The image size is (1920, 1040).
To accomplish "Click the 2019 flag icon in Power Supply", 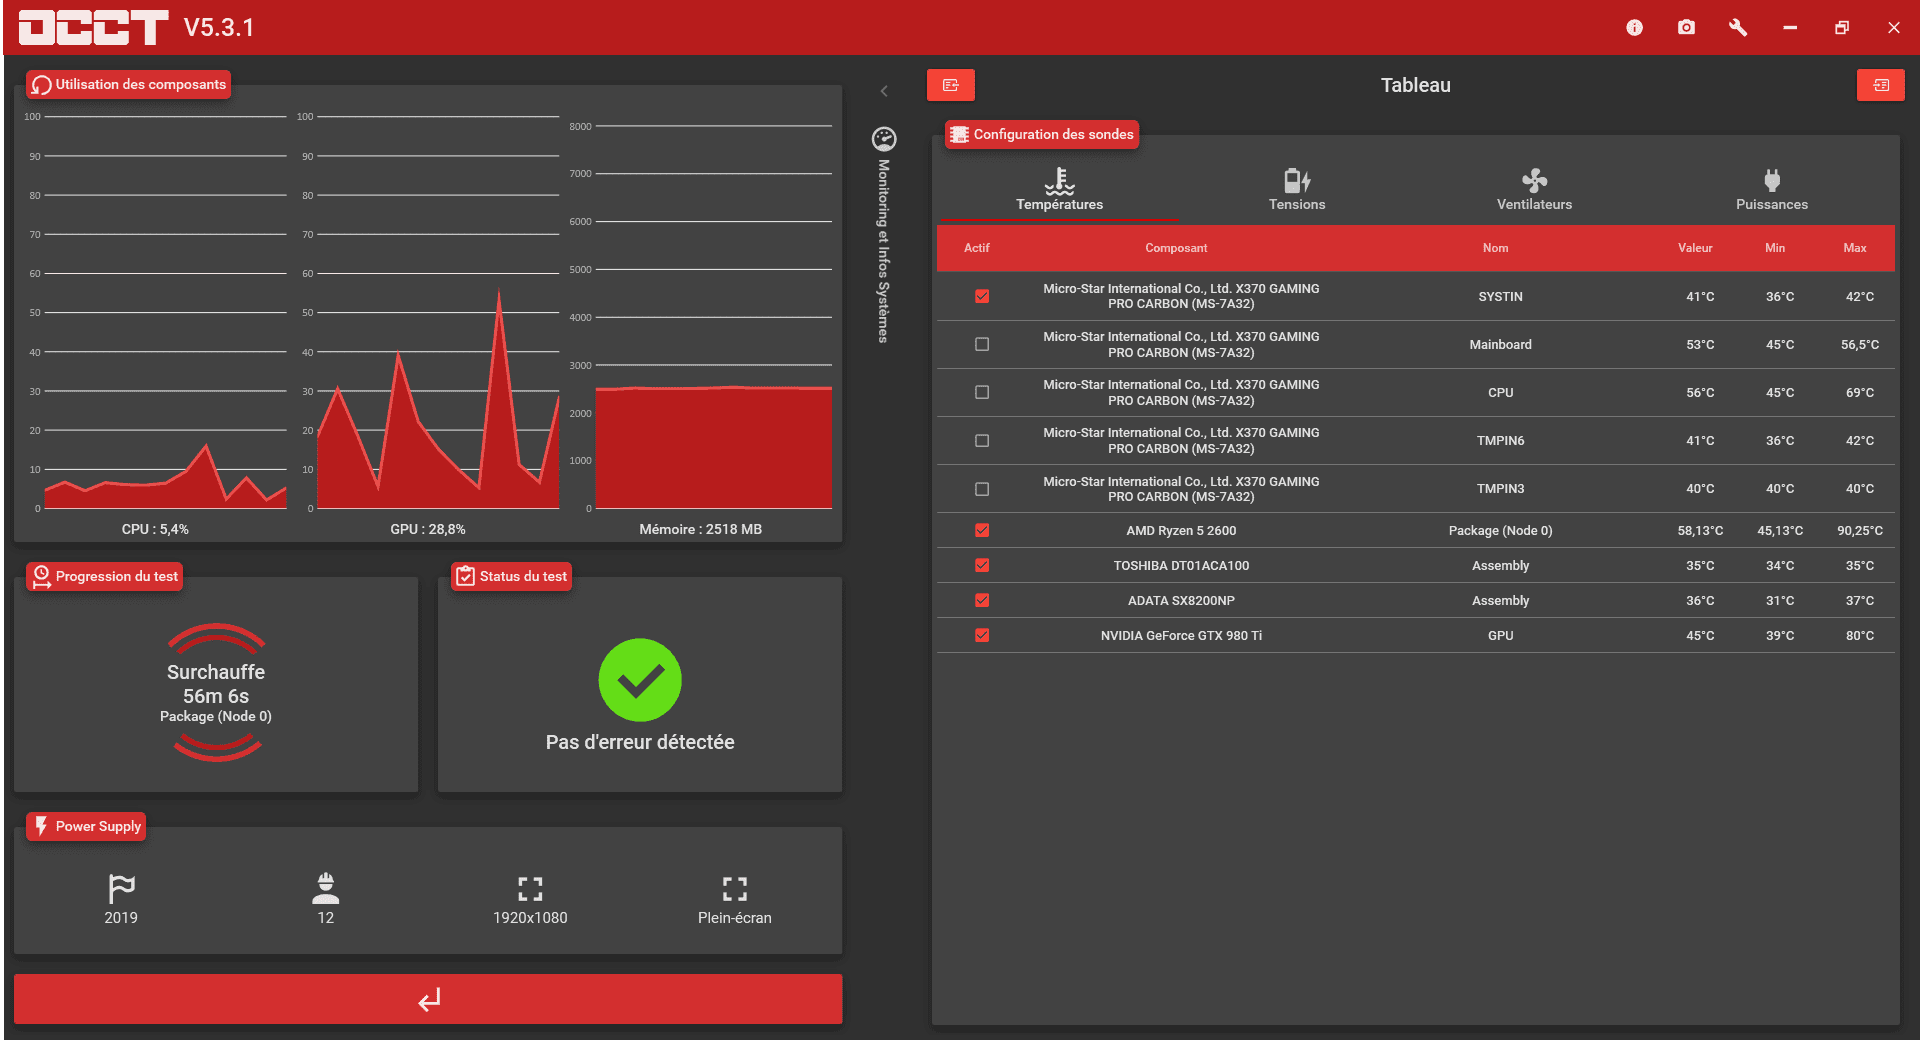I will [121, 889].
